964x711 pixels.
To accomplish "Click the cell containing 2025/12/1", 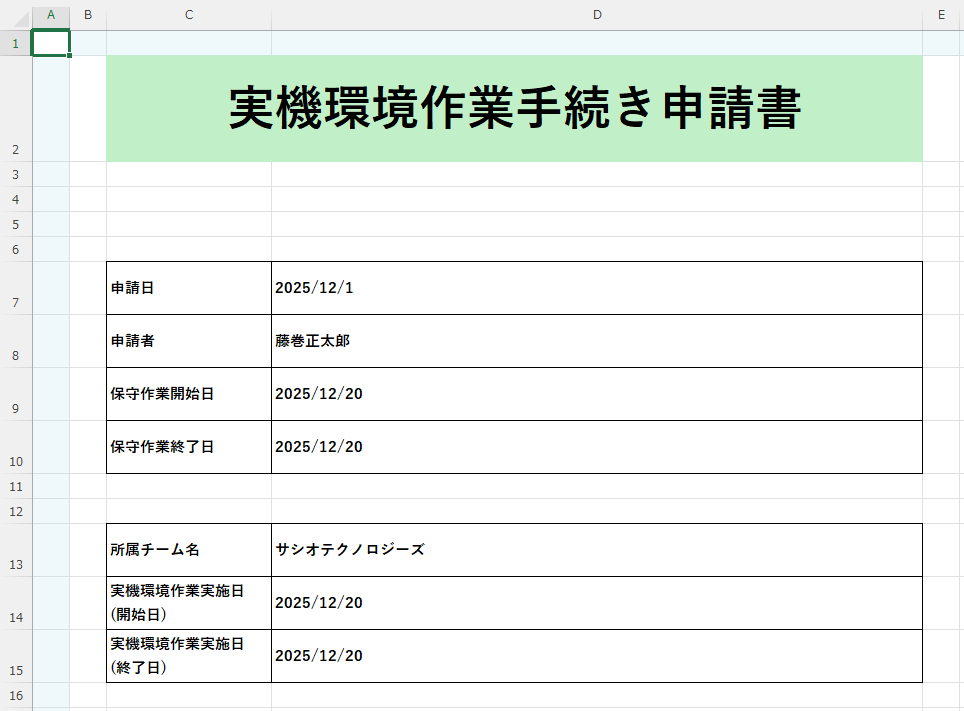I will click(x=597, y=288).
